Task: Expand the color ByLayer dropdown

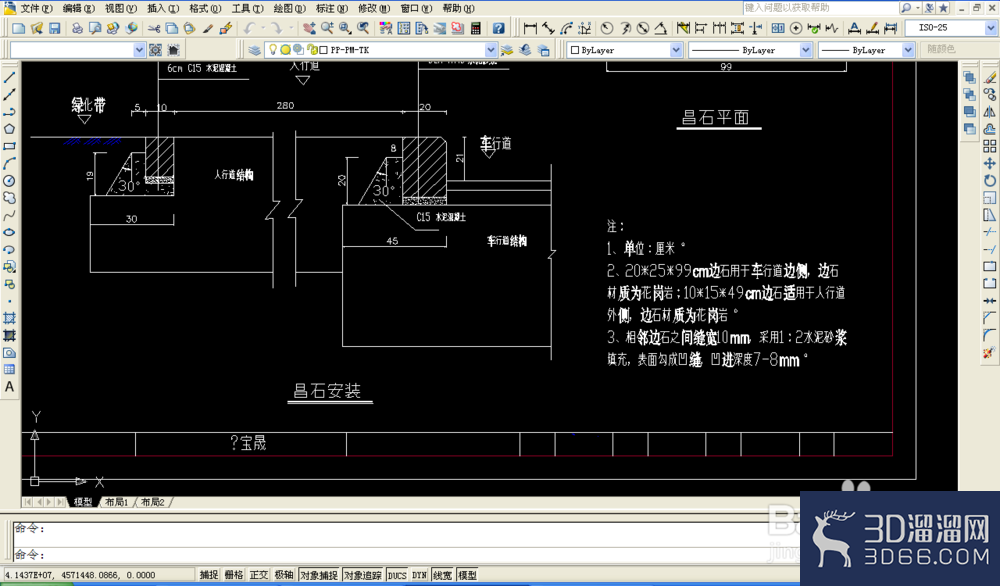Action: pos(676,50)
